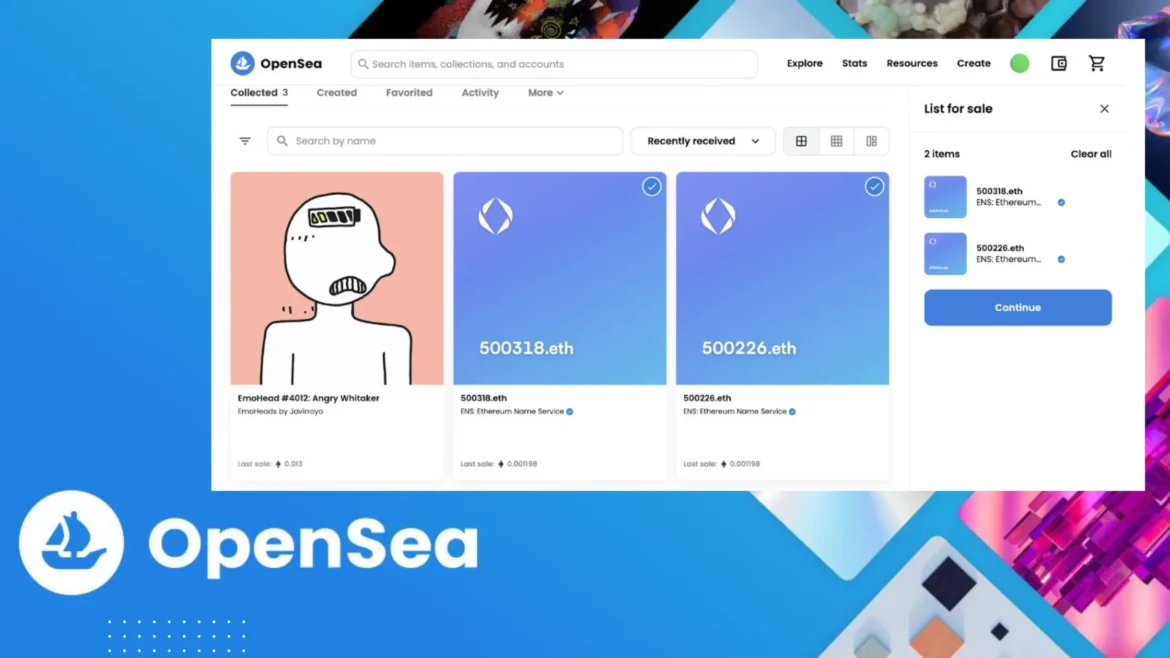Open the green profile avatar
Image resolution: width=1170 pixels, height=658 pixels.
click(x=1019, y=63)
